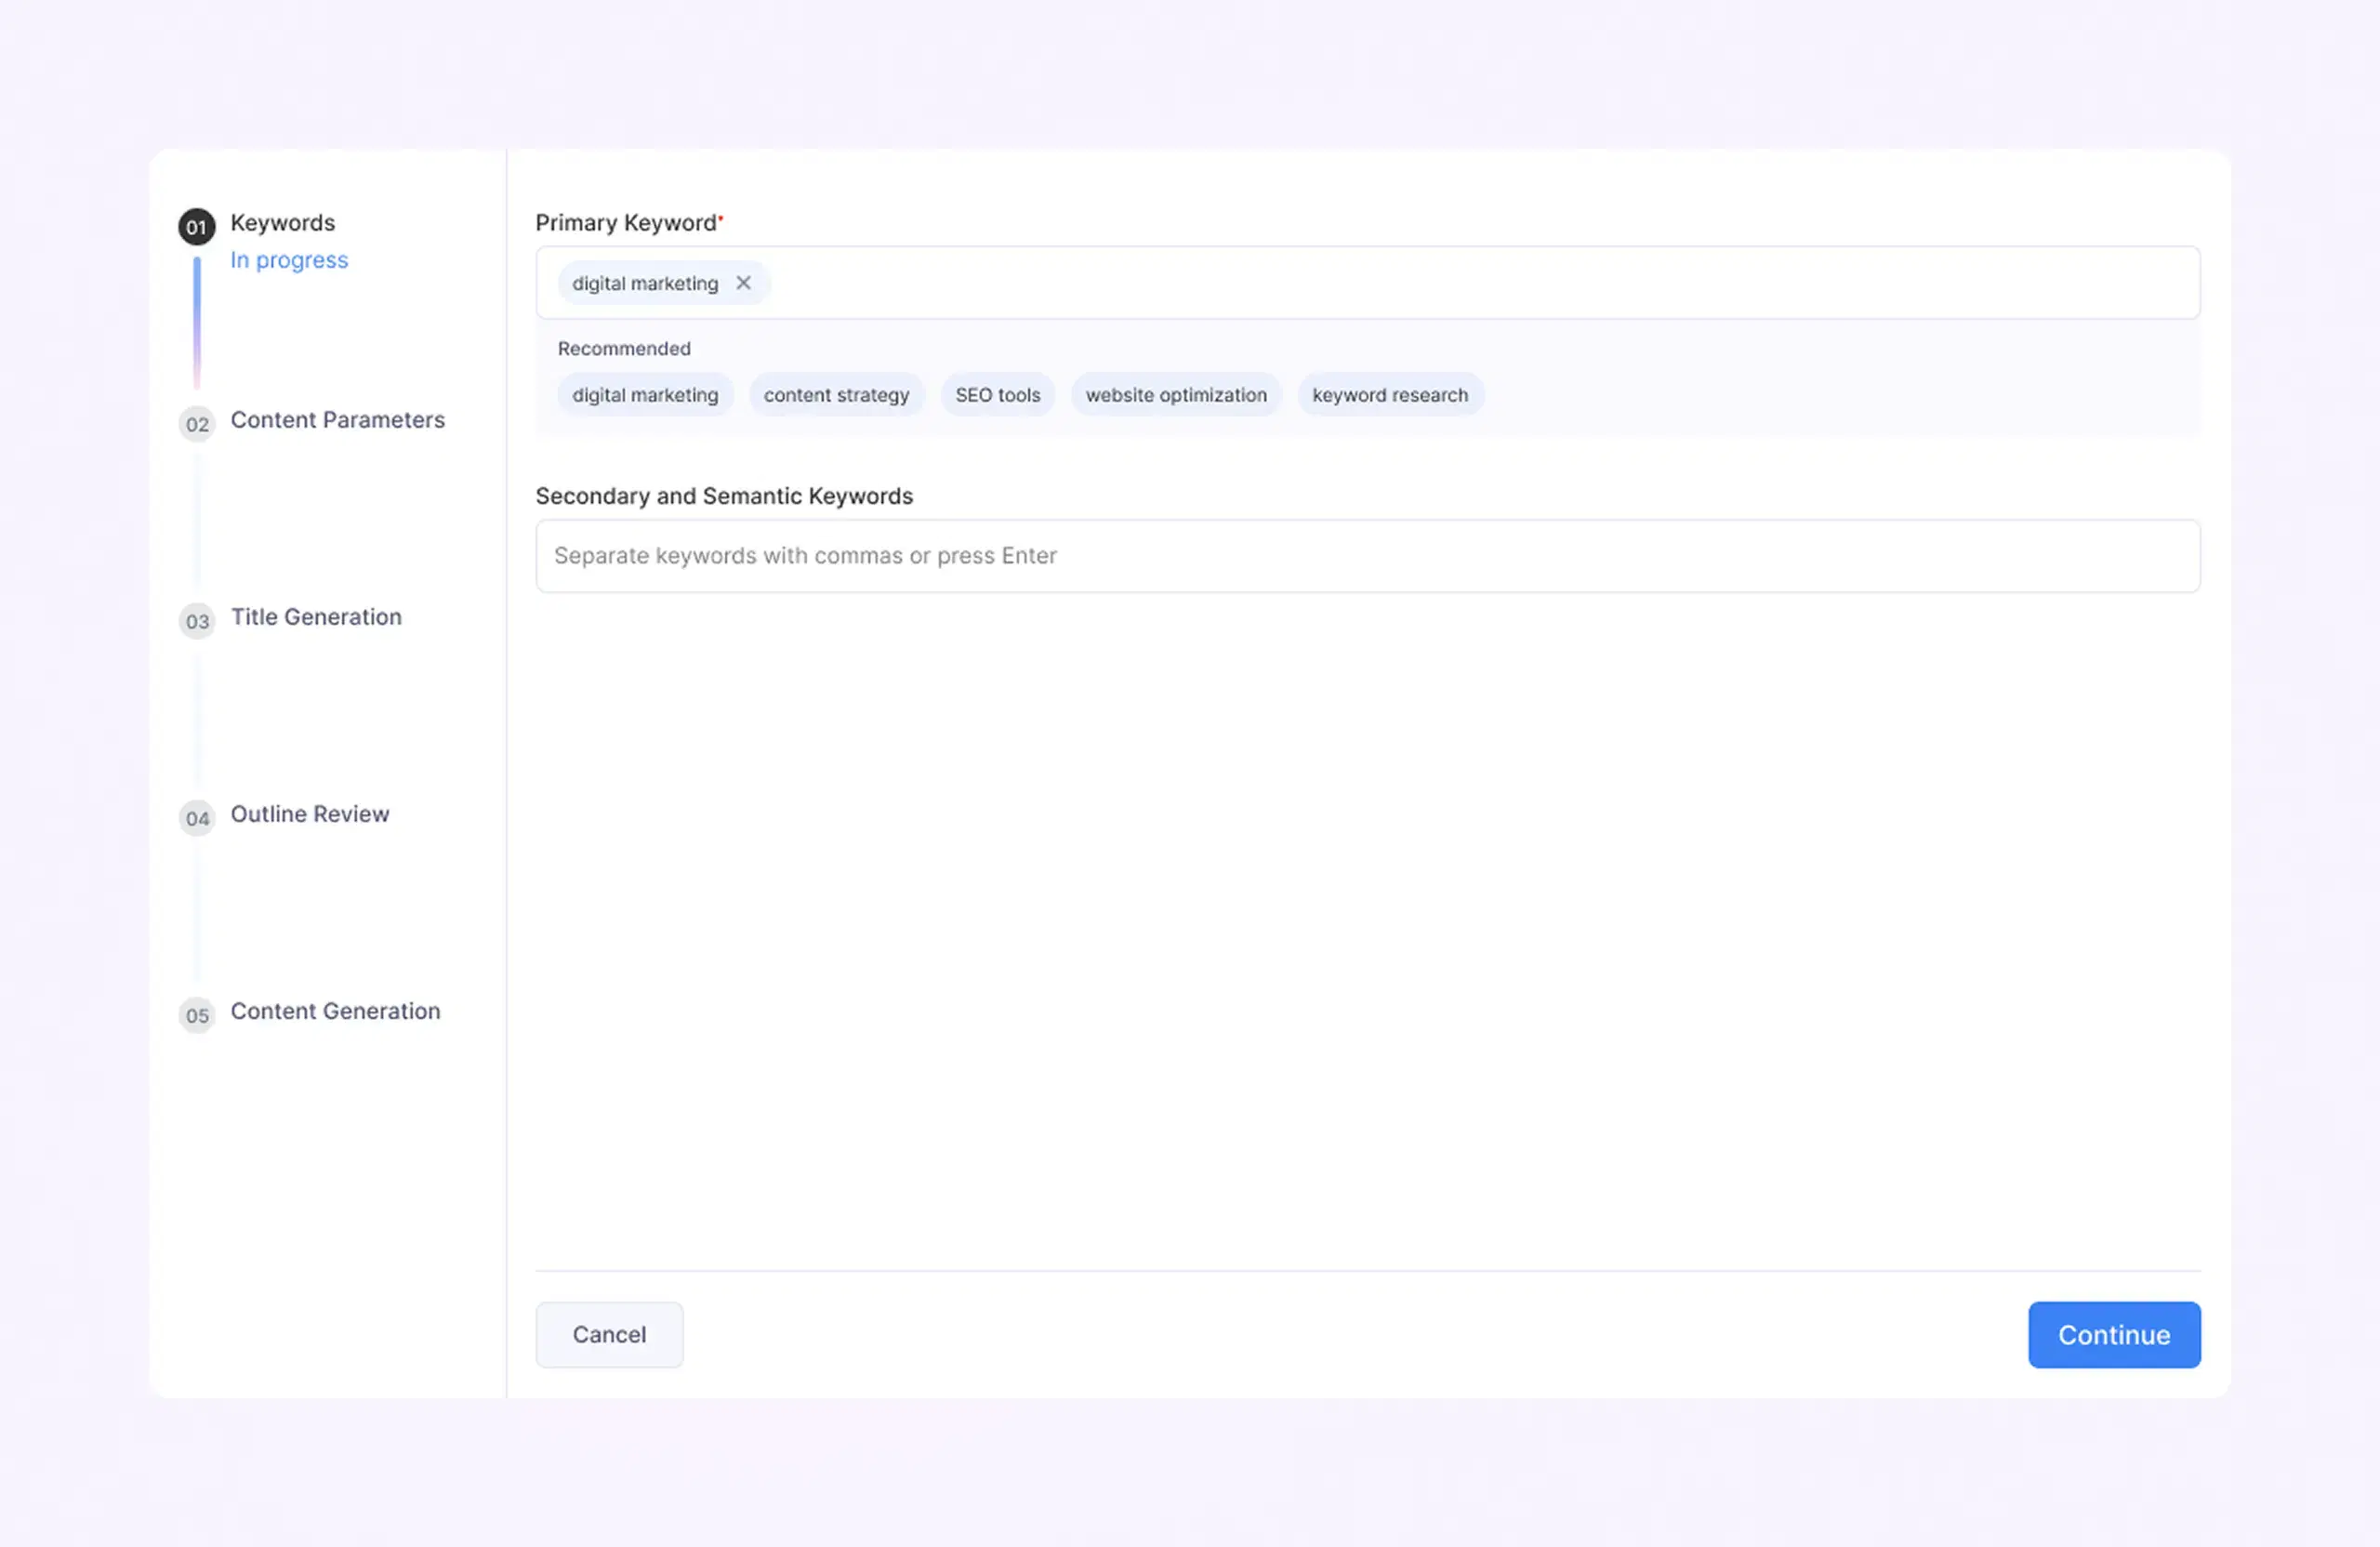
Task: Select Outline Review in the sidebar
Action: coord(310,813)
